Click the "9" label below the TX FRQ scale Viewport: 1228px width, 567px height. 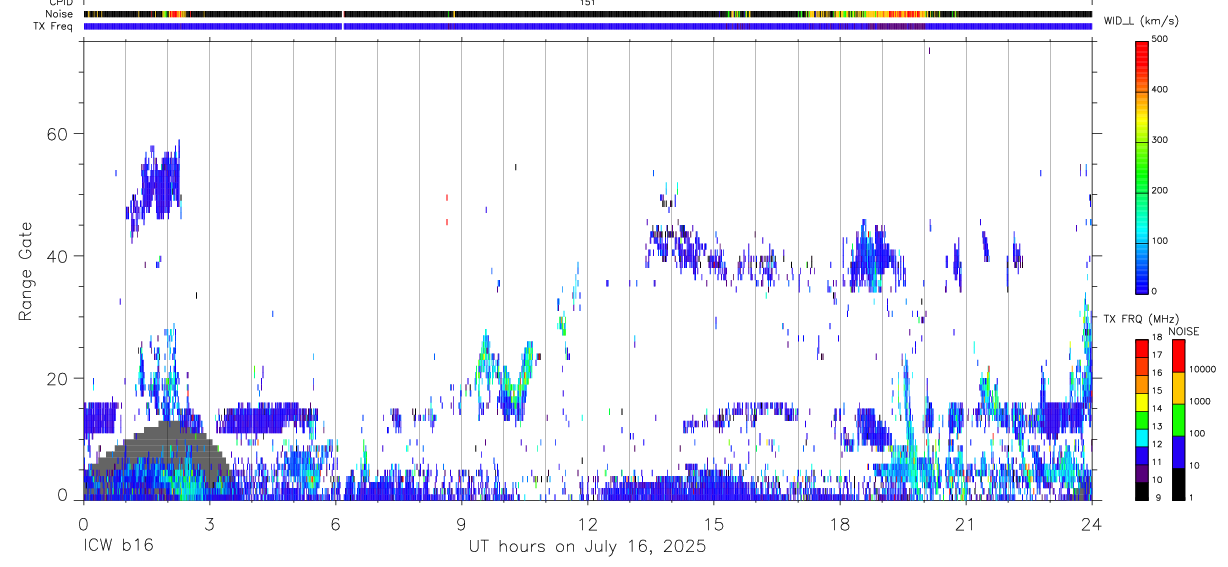pyautogui.click(x=1158, y=497)
